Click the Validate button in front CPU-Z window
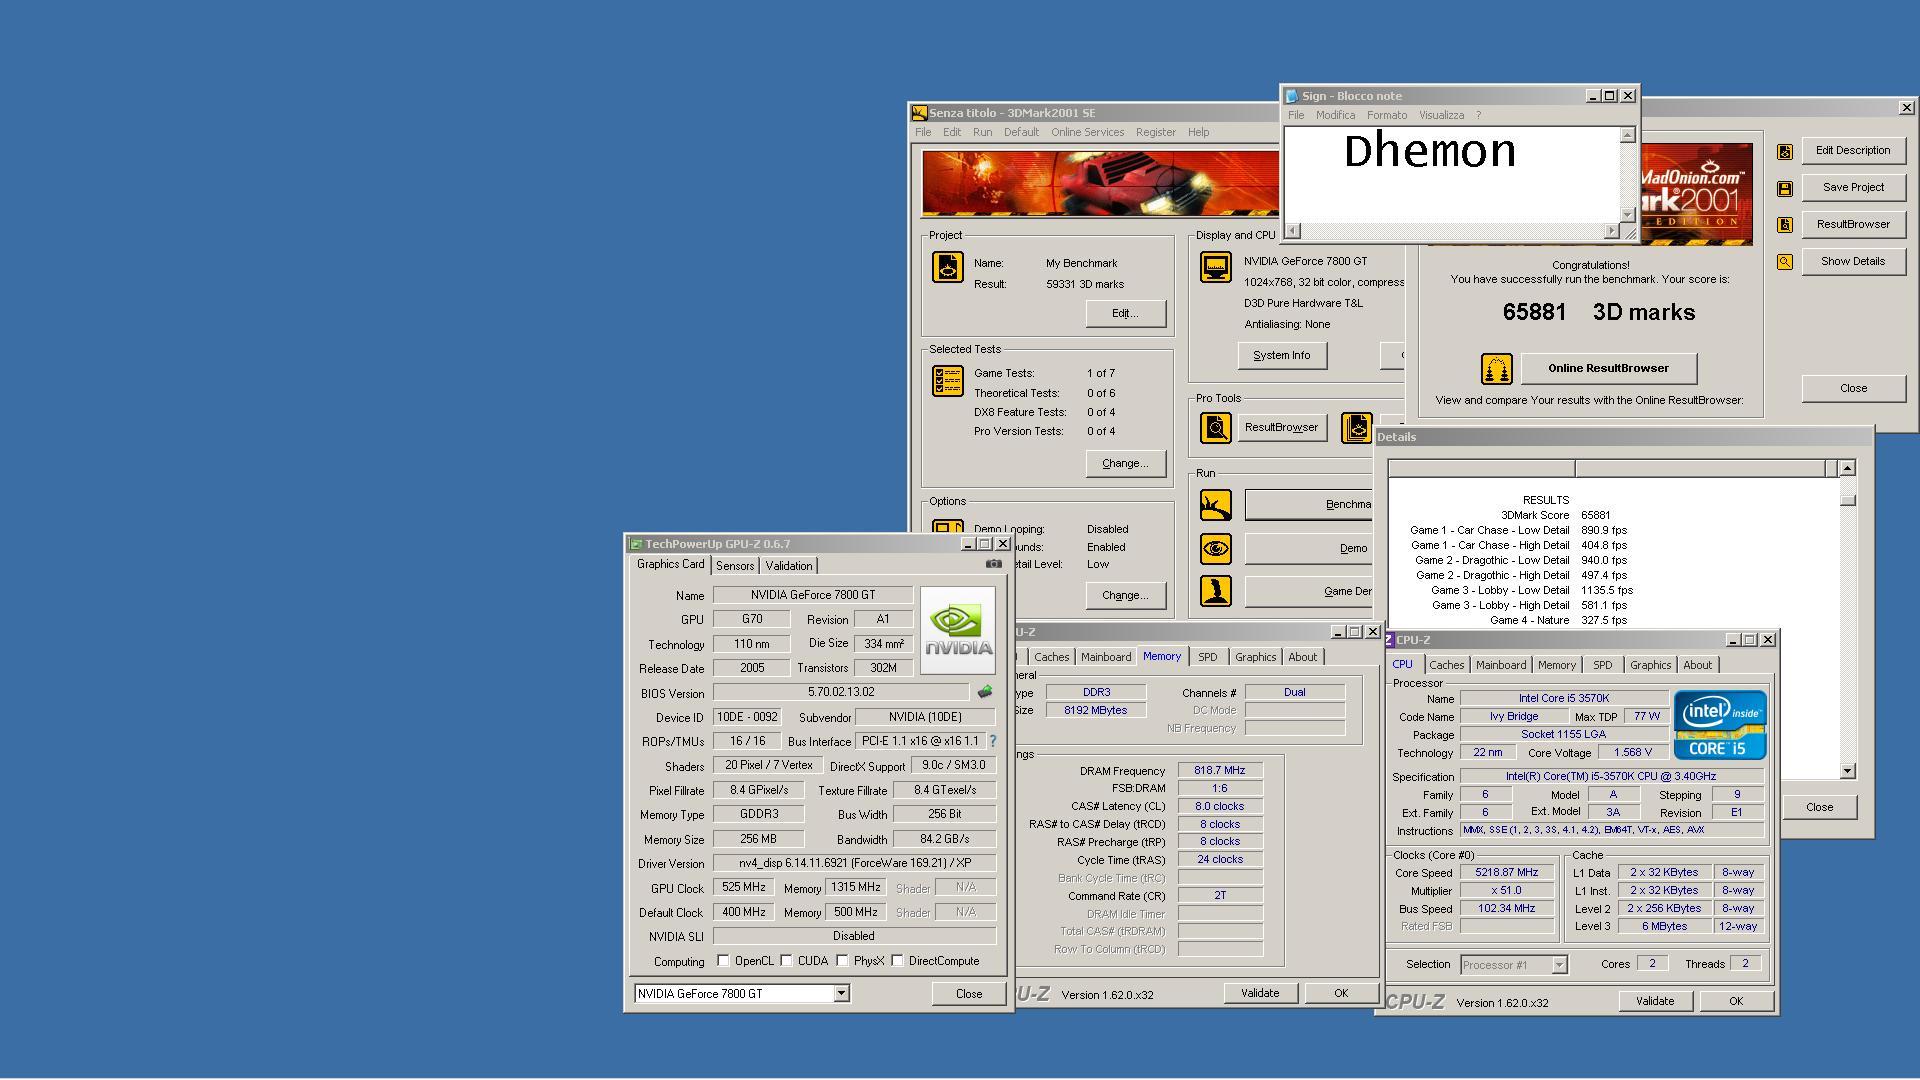1920x1080 pixels. click(x=1654, y=1001)
